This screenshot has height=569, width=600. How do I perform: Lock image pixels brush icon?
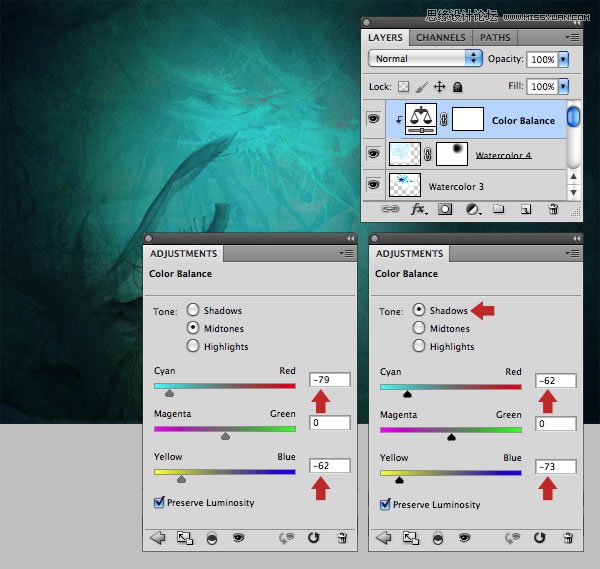click(x=421, y=87)
